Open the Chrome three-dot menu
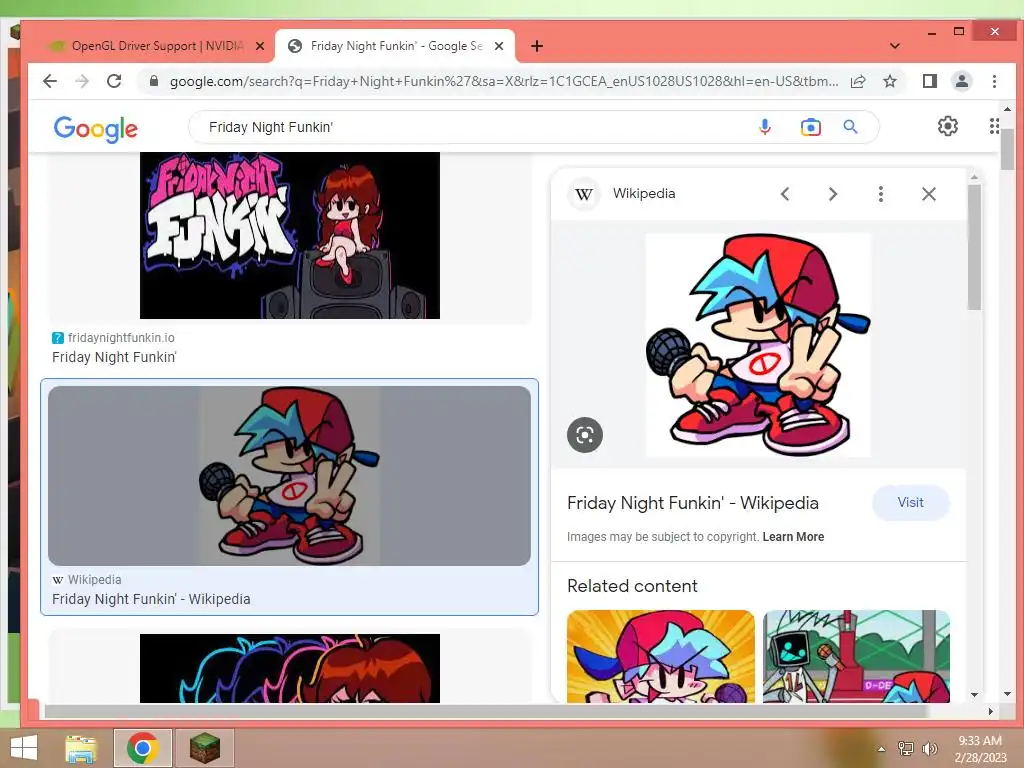 click(994, 81)
